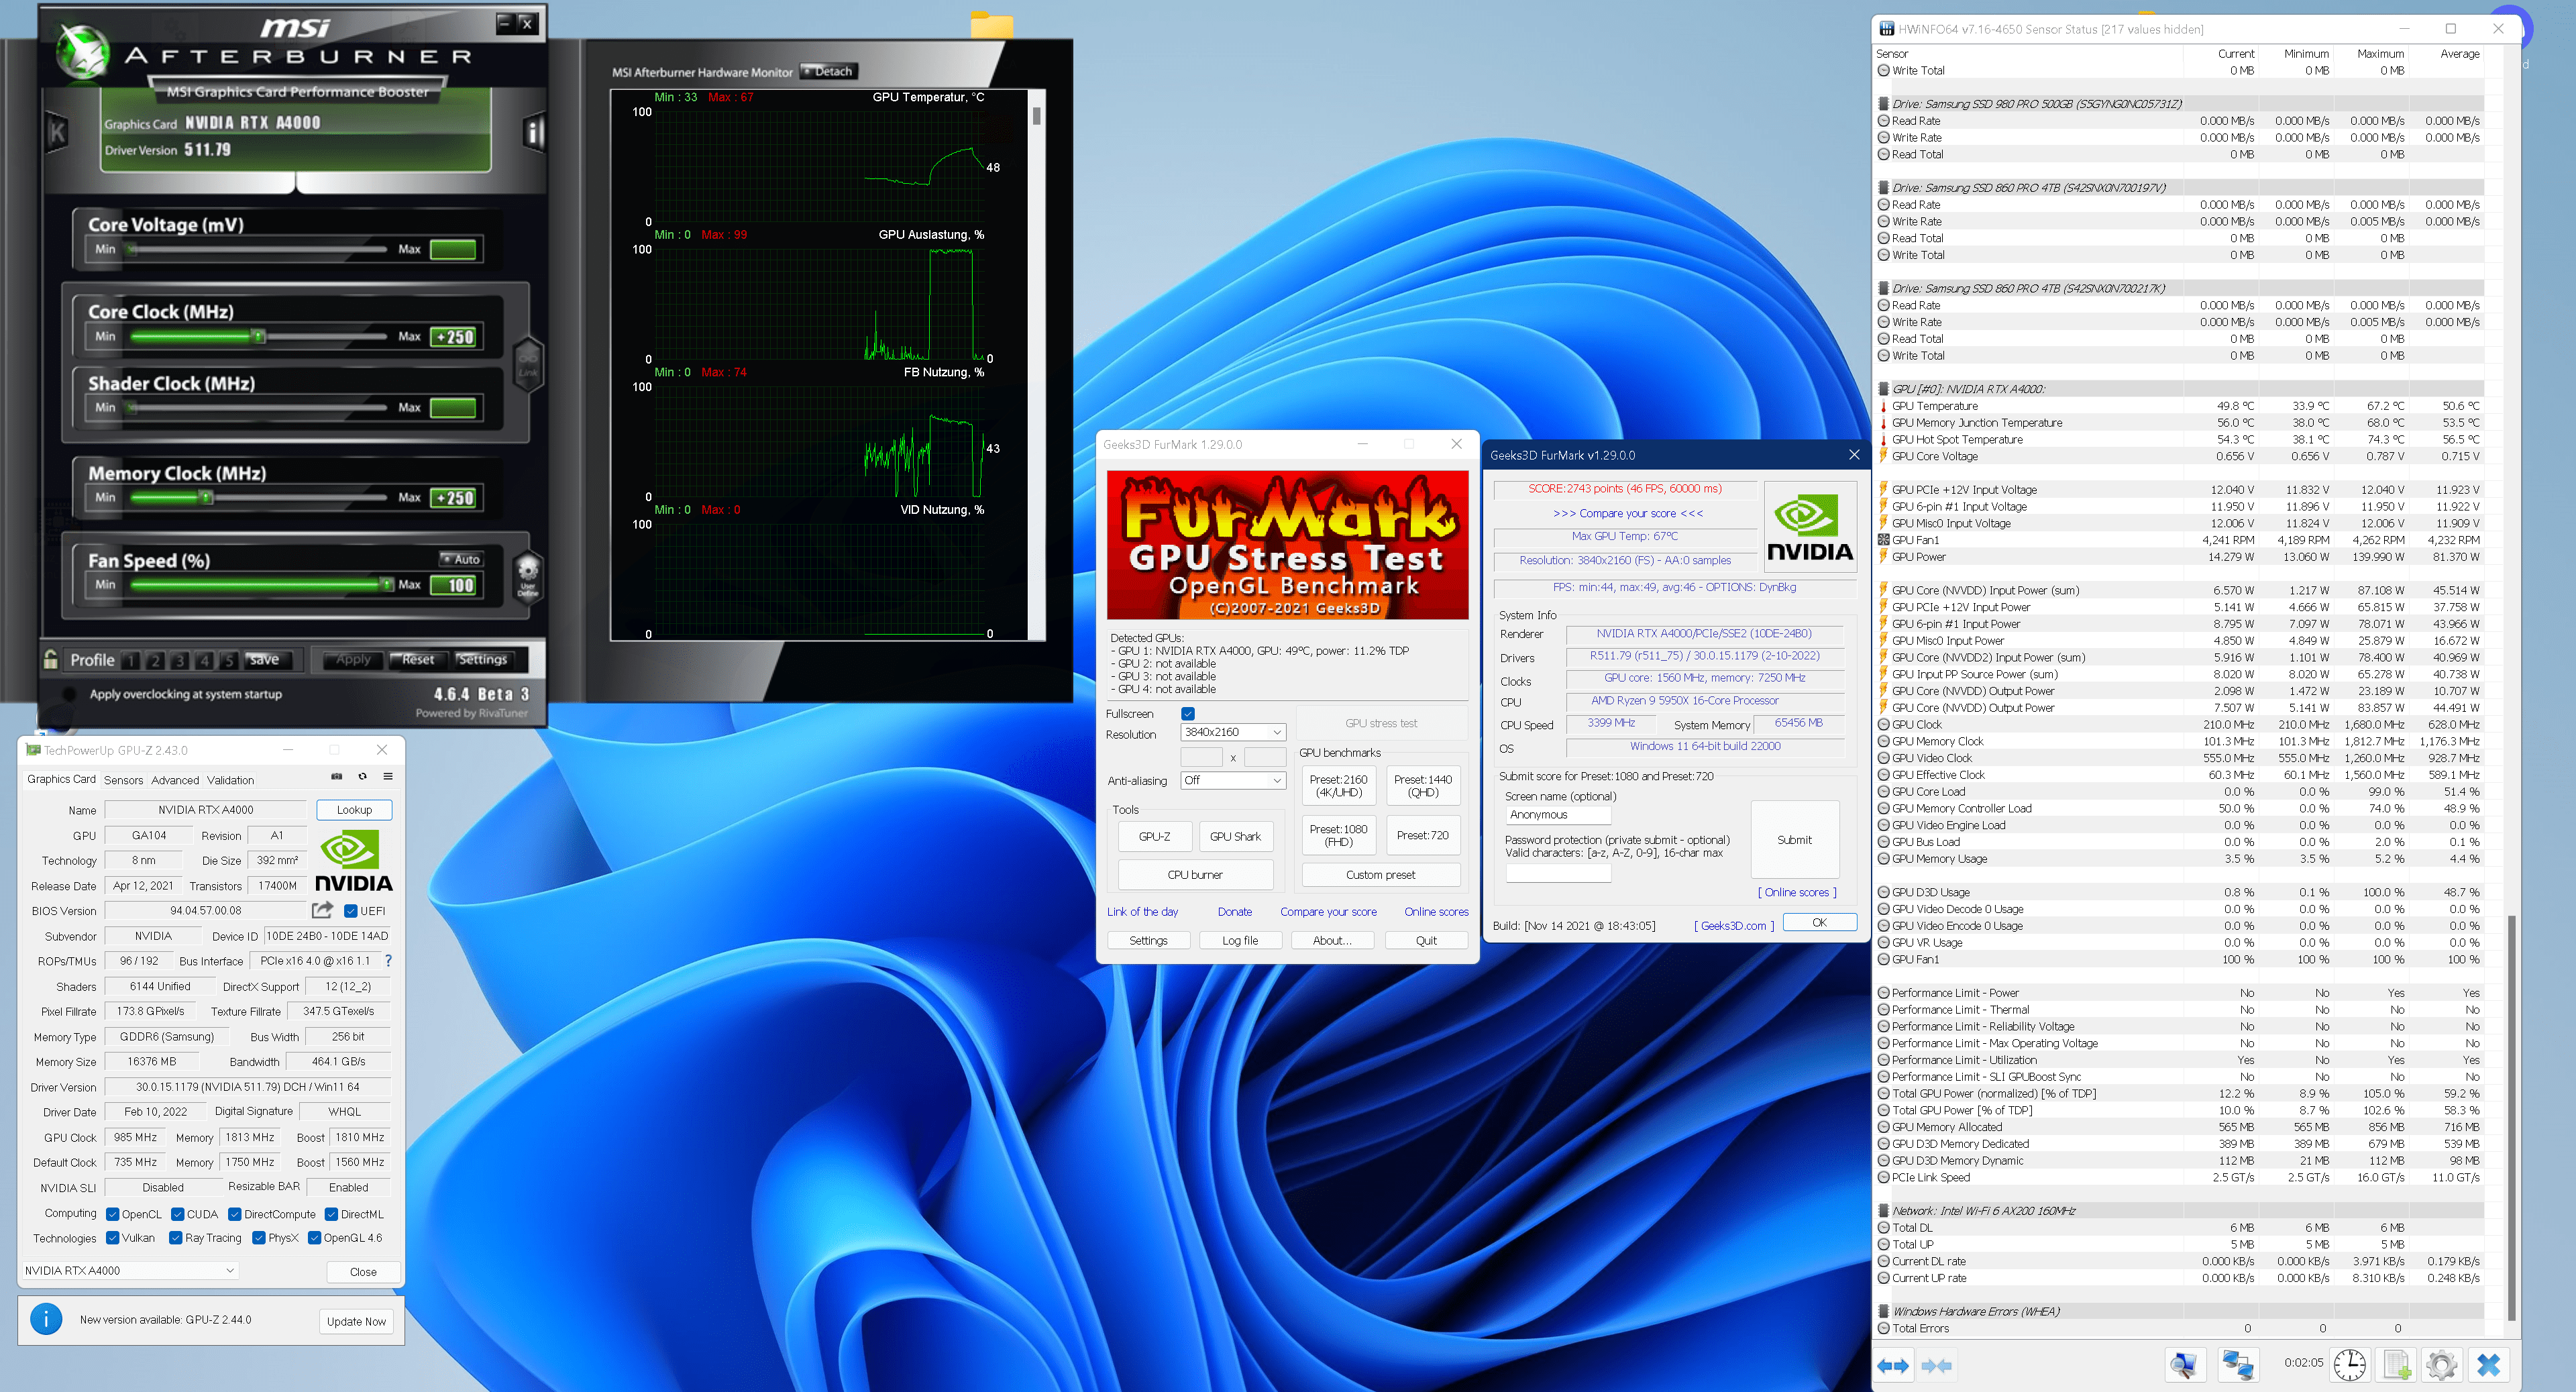Image resolution: width=2576 pixels, height=1392 pixels.
Task: Click the Afterburner profile lock icon
Action: pos(51,659)
